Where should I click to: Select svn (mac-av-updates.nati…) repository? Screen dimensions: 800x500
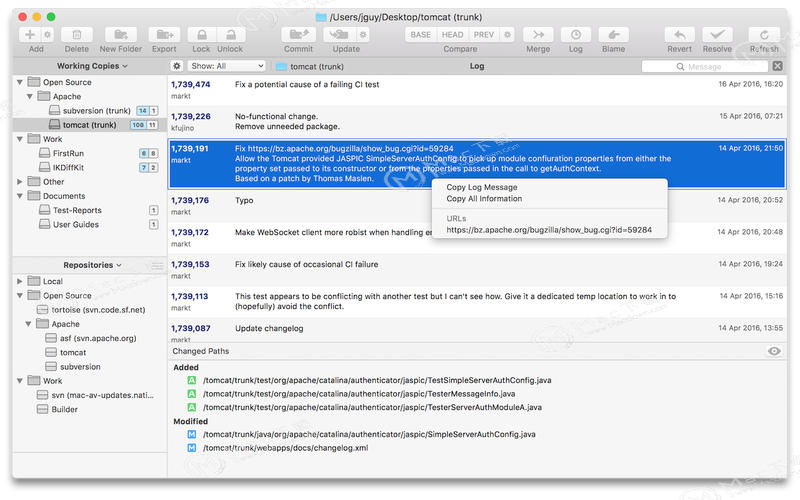pos(90,395)
